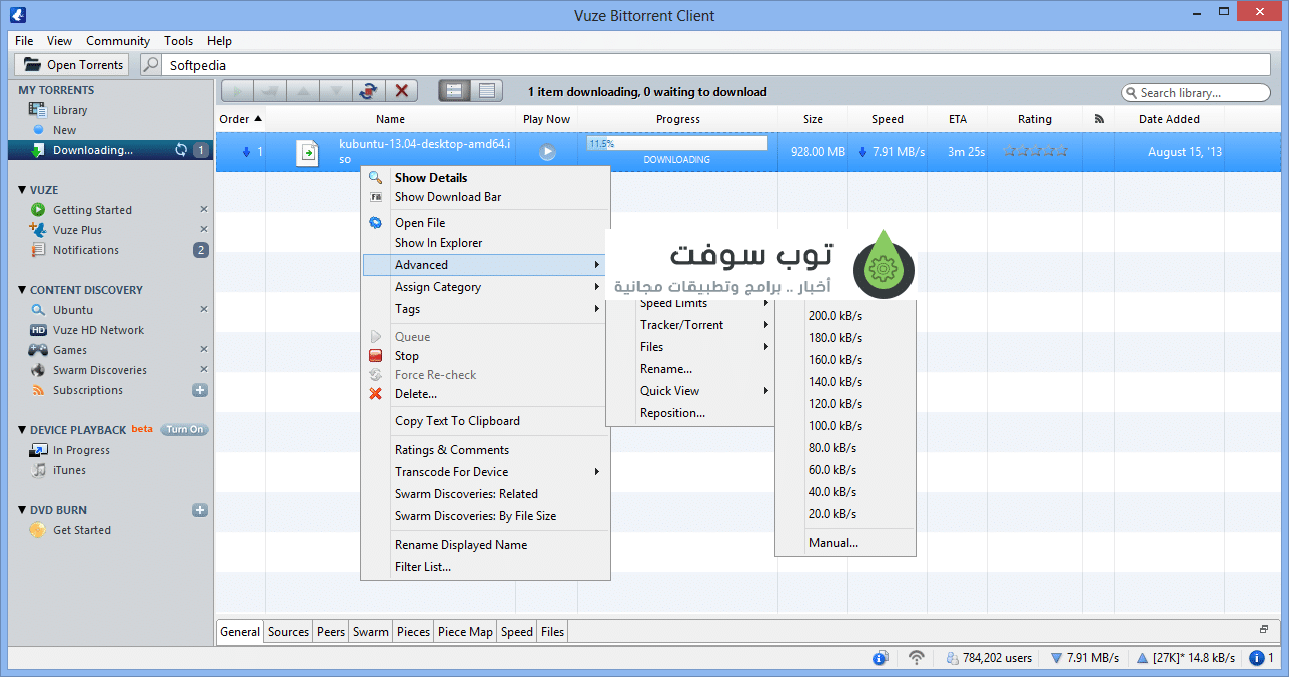
Task: Click the Library icon in sidebar
Action: click(37, 110)
